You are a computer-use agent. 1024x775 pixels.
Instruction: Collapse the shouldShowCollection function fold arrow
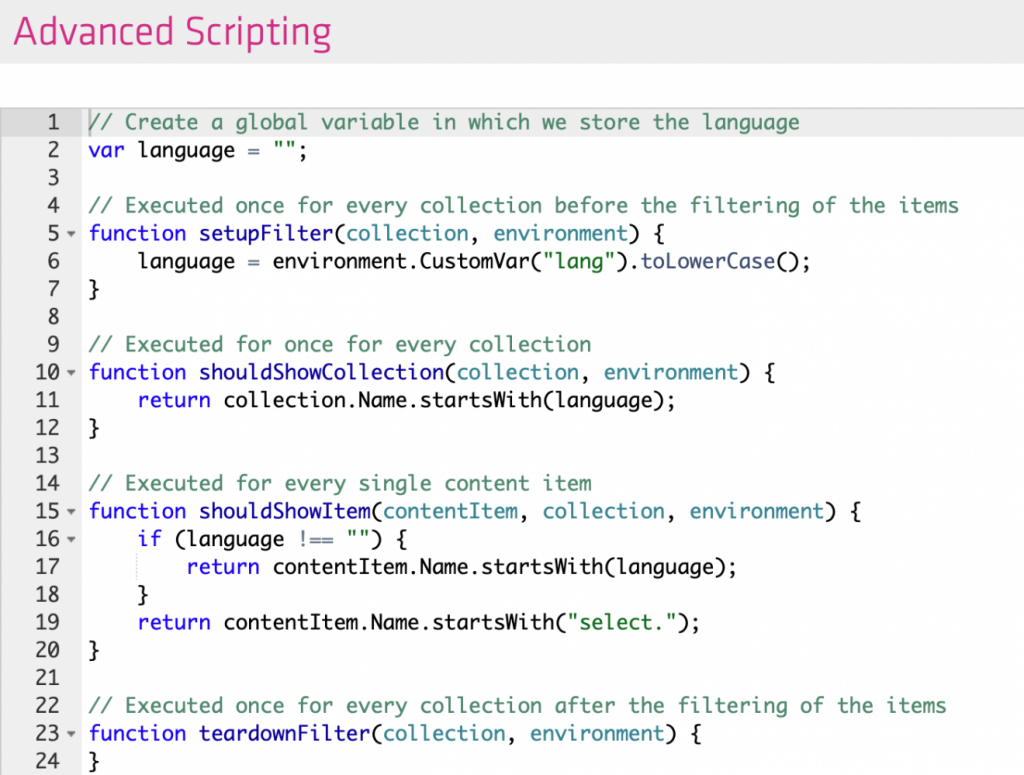coord(71,373)
